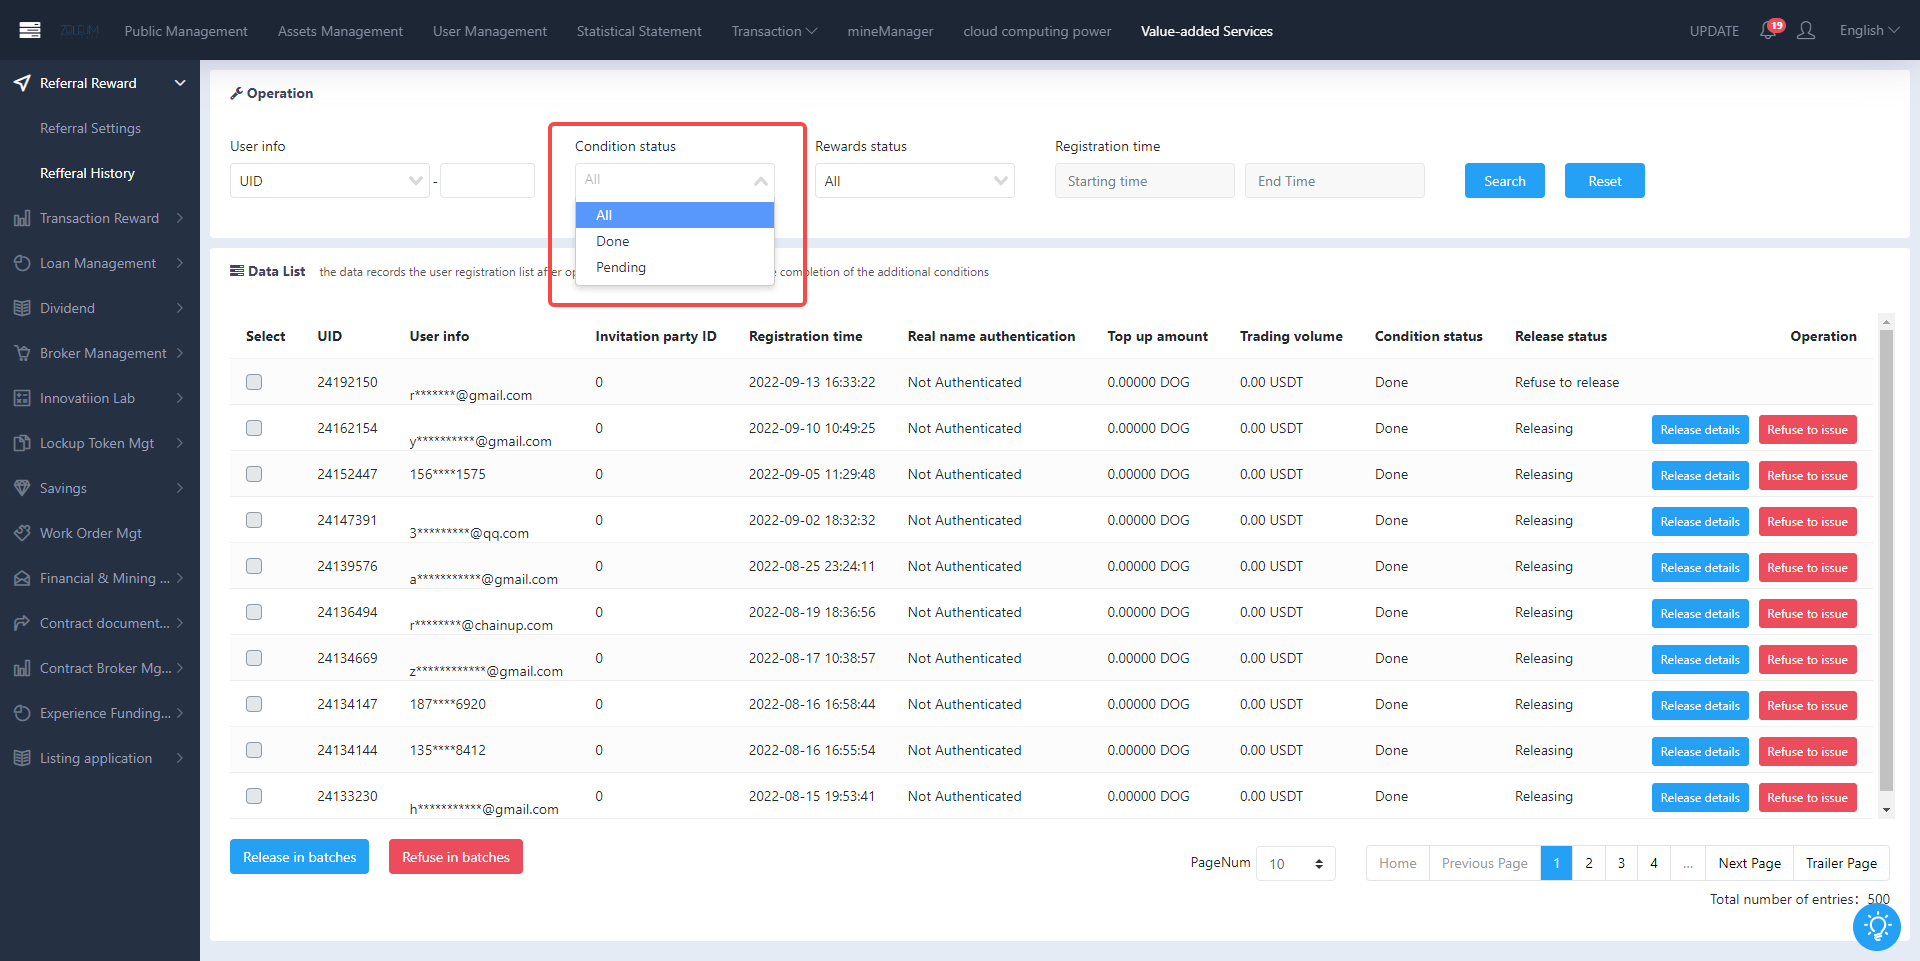Click Release in batches button
Viewport: 1920px width, 961px height.
(300, 857)
